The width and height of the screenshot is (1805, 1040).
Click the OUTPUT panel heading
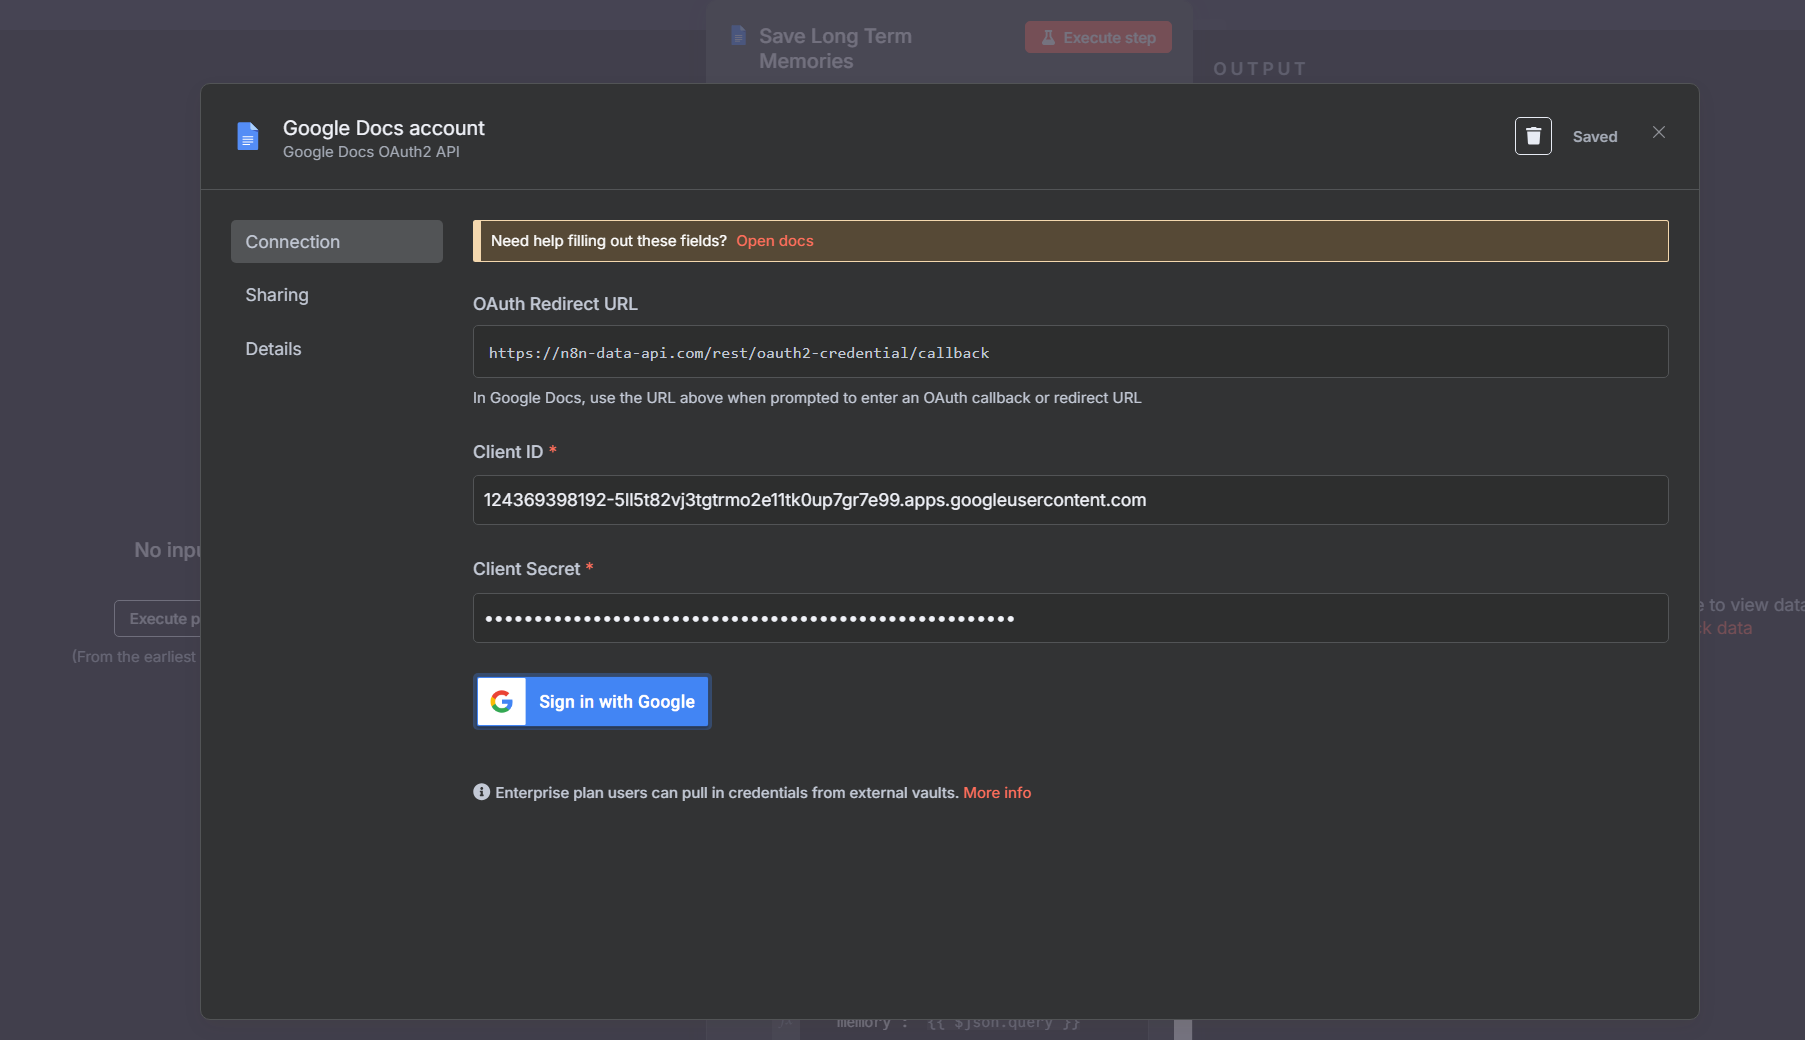(1259, 69)
